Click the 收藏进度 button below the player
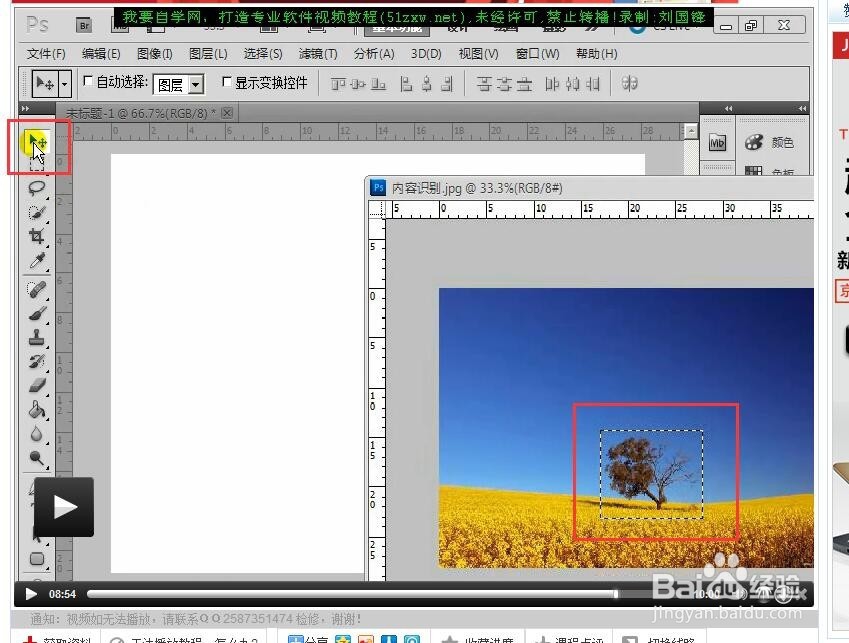849x643 pixels. (479, 639)
